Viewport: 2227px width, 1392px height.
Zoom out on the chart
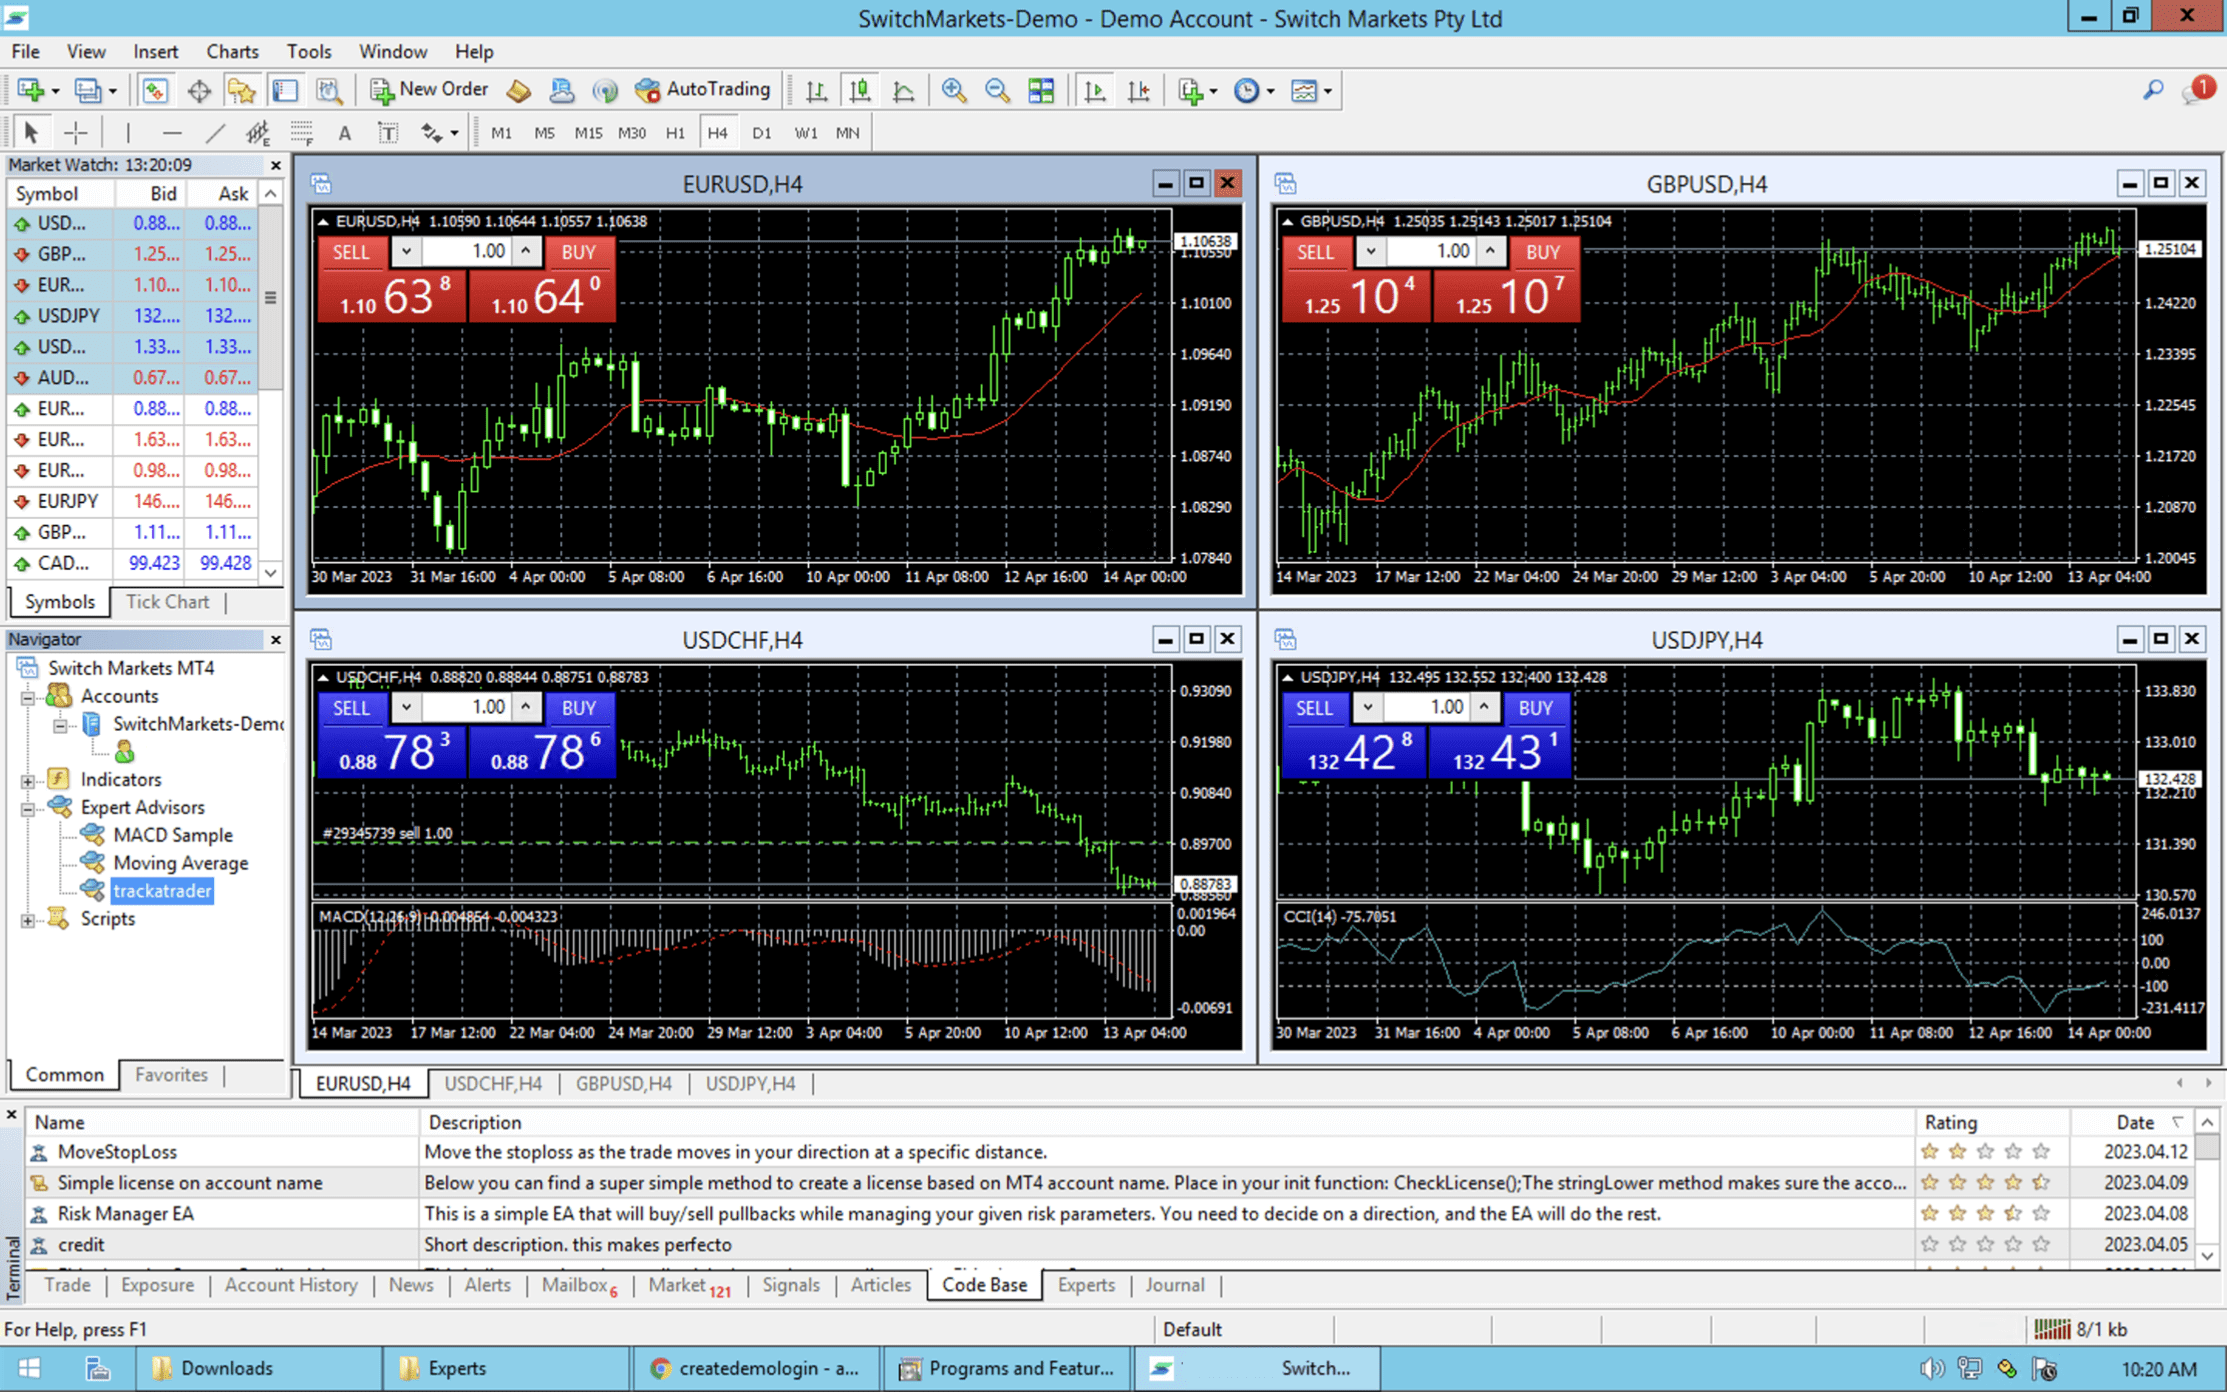pyautogui.click(x=997, y=91)
